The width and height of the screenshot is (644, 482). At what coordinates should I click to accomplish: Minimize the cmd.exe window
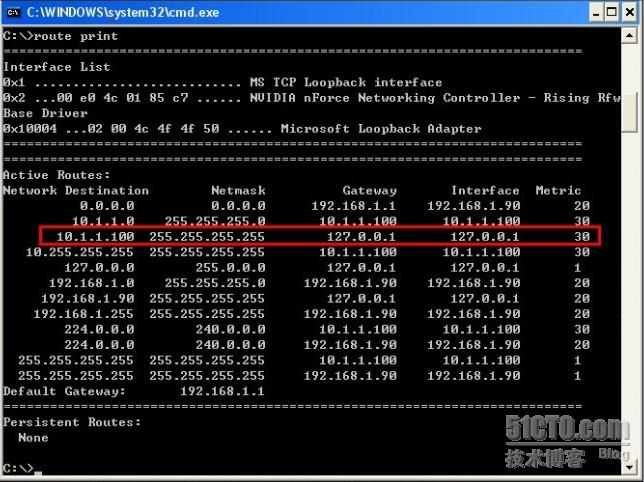coord(596,12)
